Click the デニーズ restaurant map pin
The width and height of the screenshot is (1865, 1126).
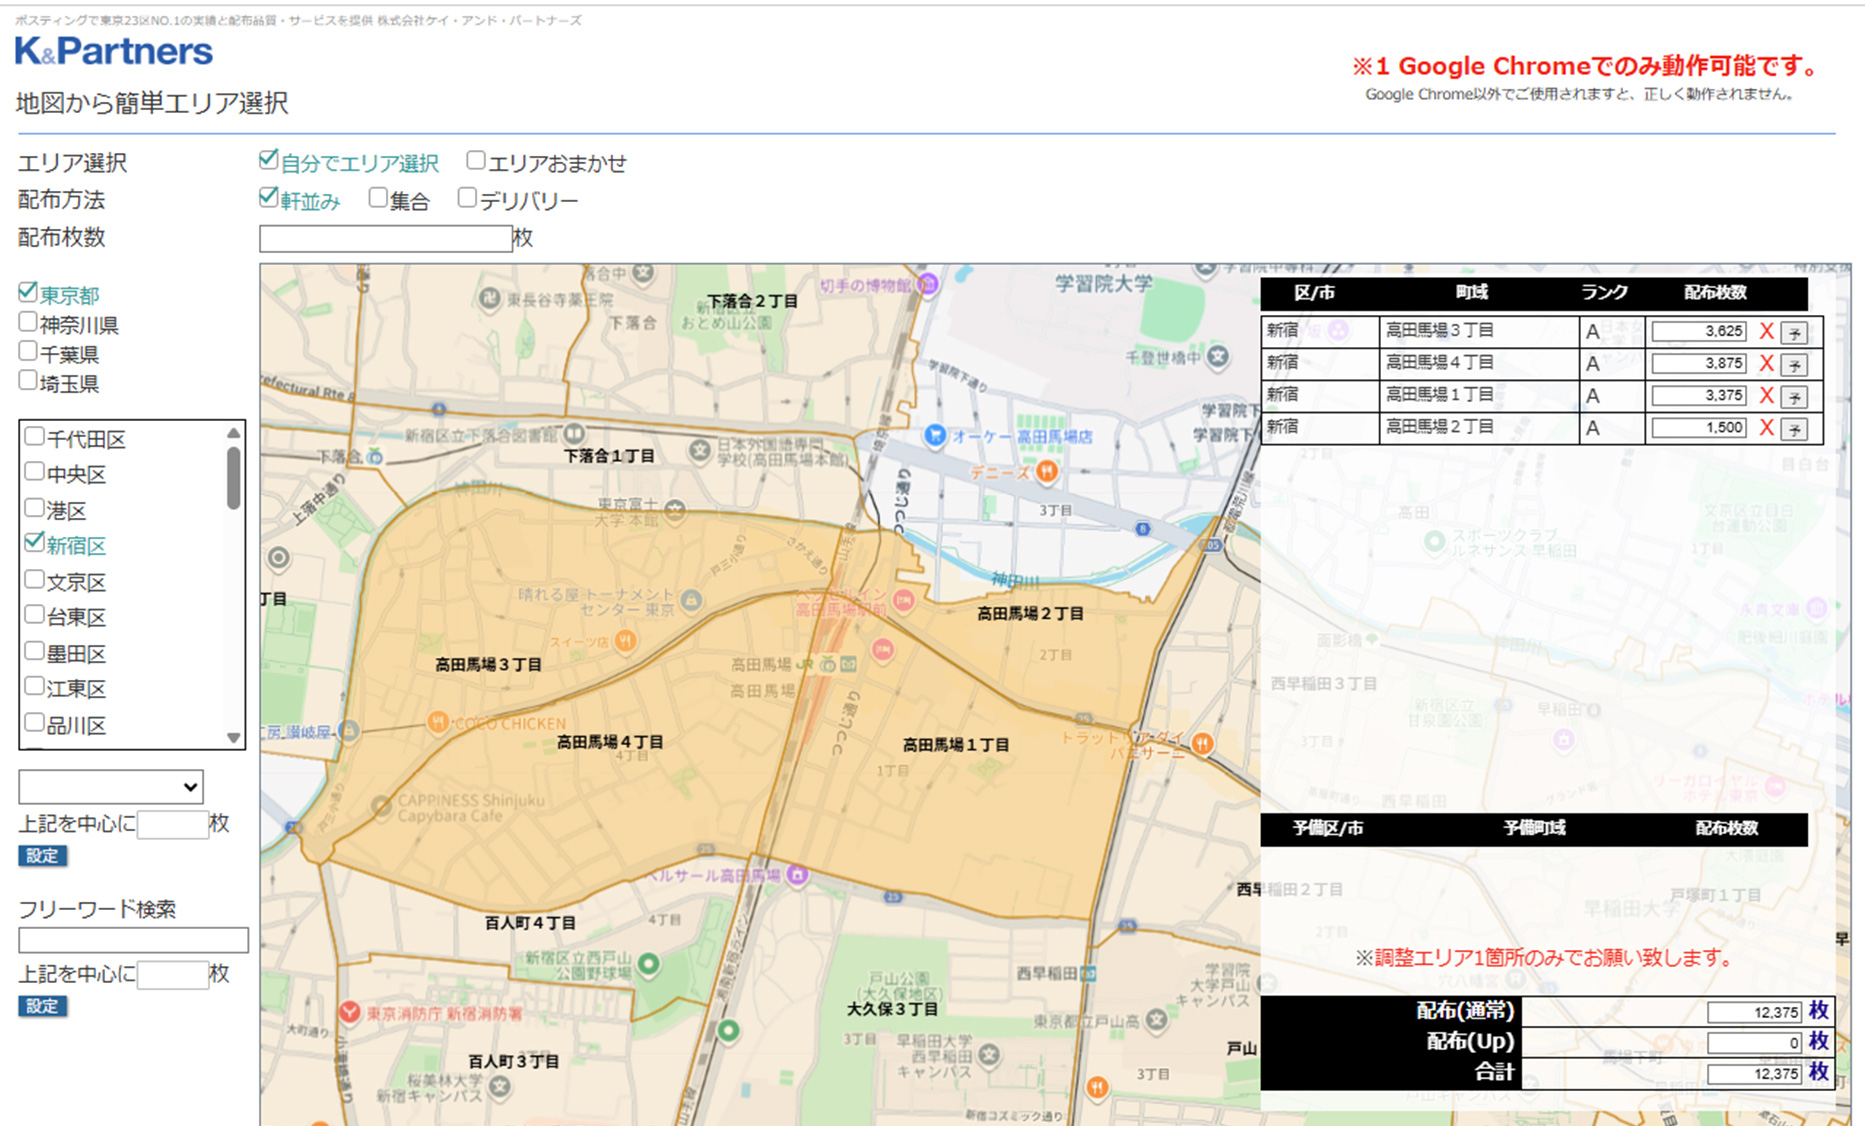(1046, 471)
